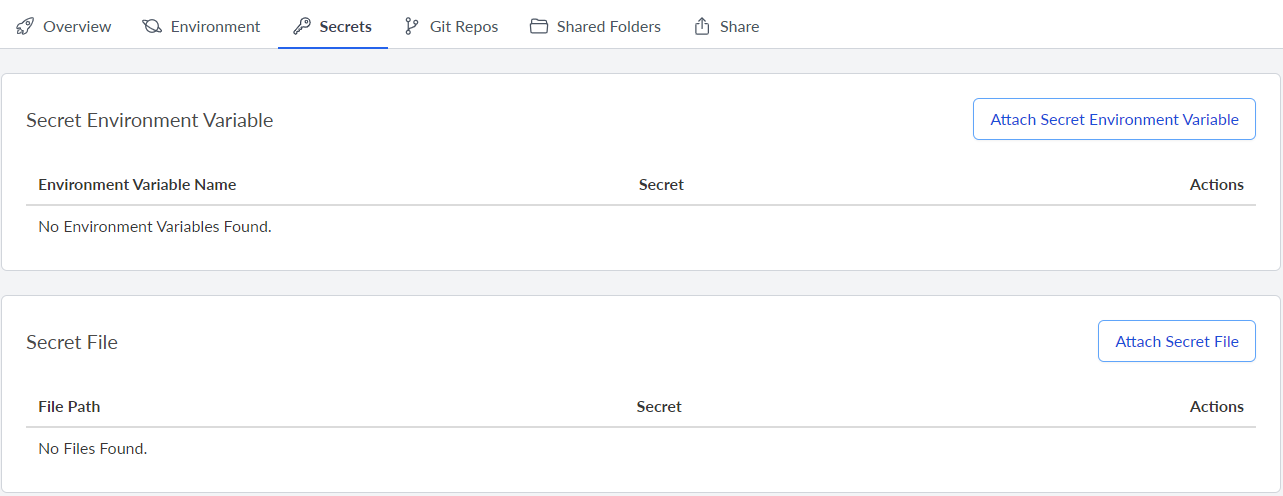
Task: Switch to the Share tab
Action: tap(739, 27)
